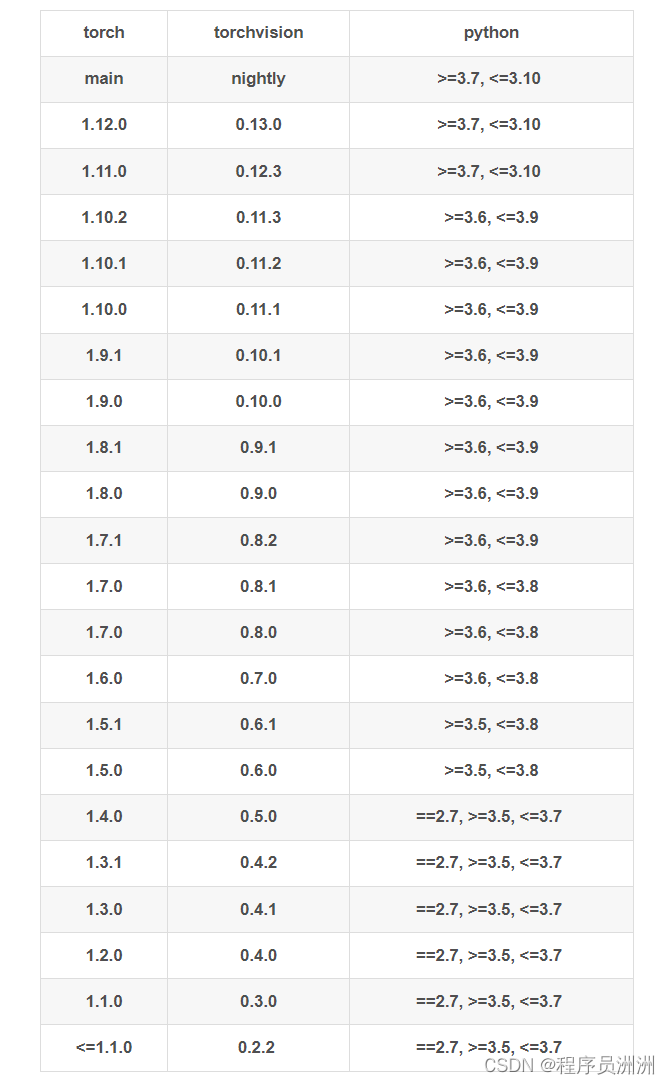Click torchvision version 0.13.0 cell

coord(258,125)
